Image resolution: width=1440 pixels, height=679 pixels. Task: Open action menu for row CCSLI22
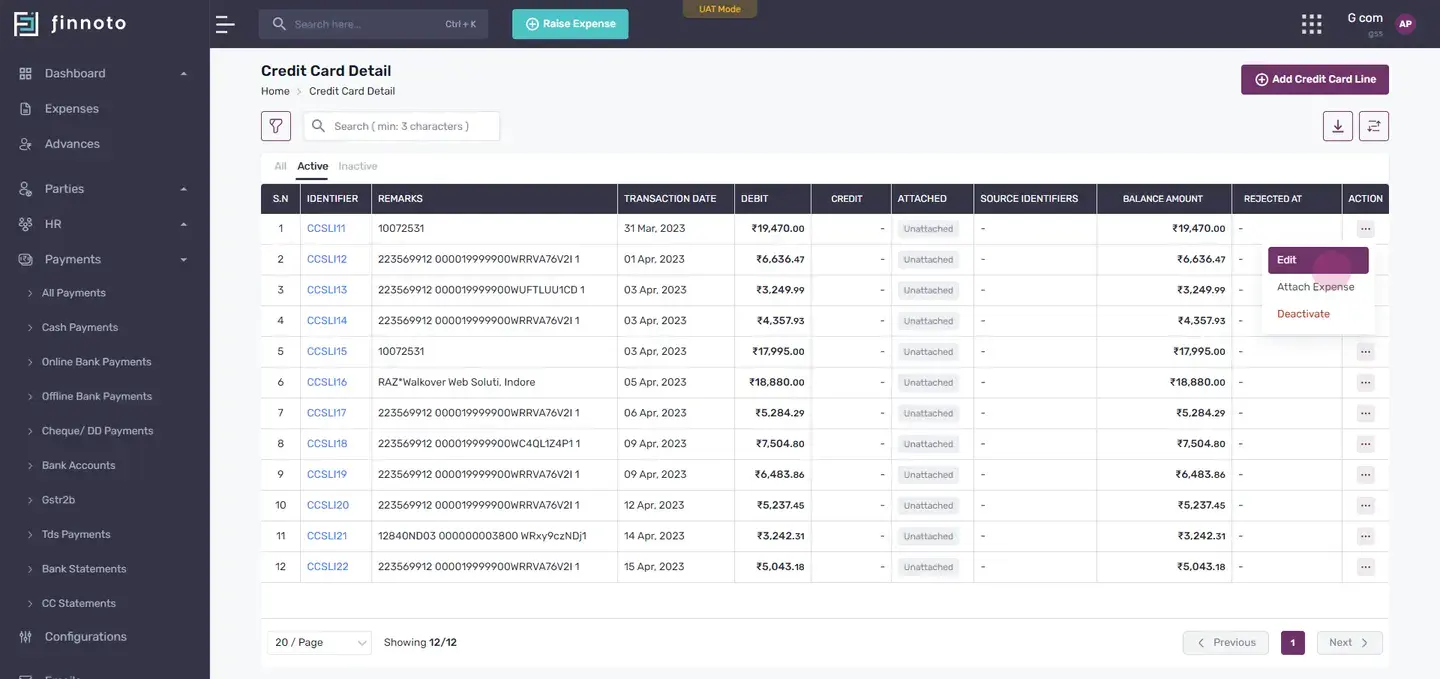[x=1365, y=567]
